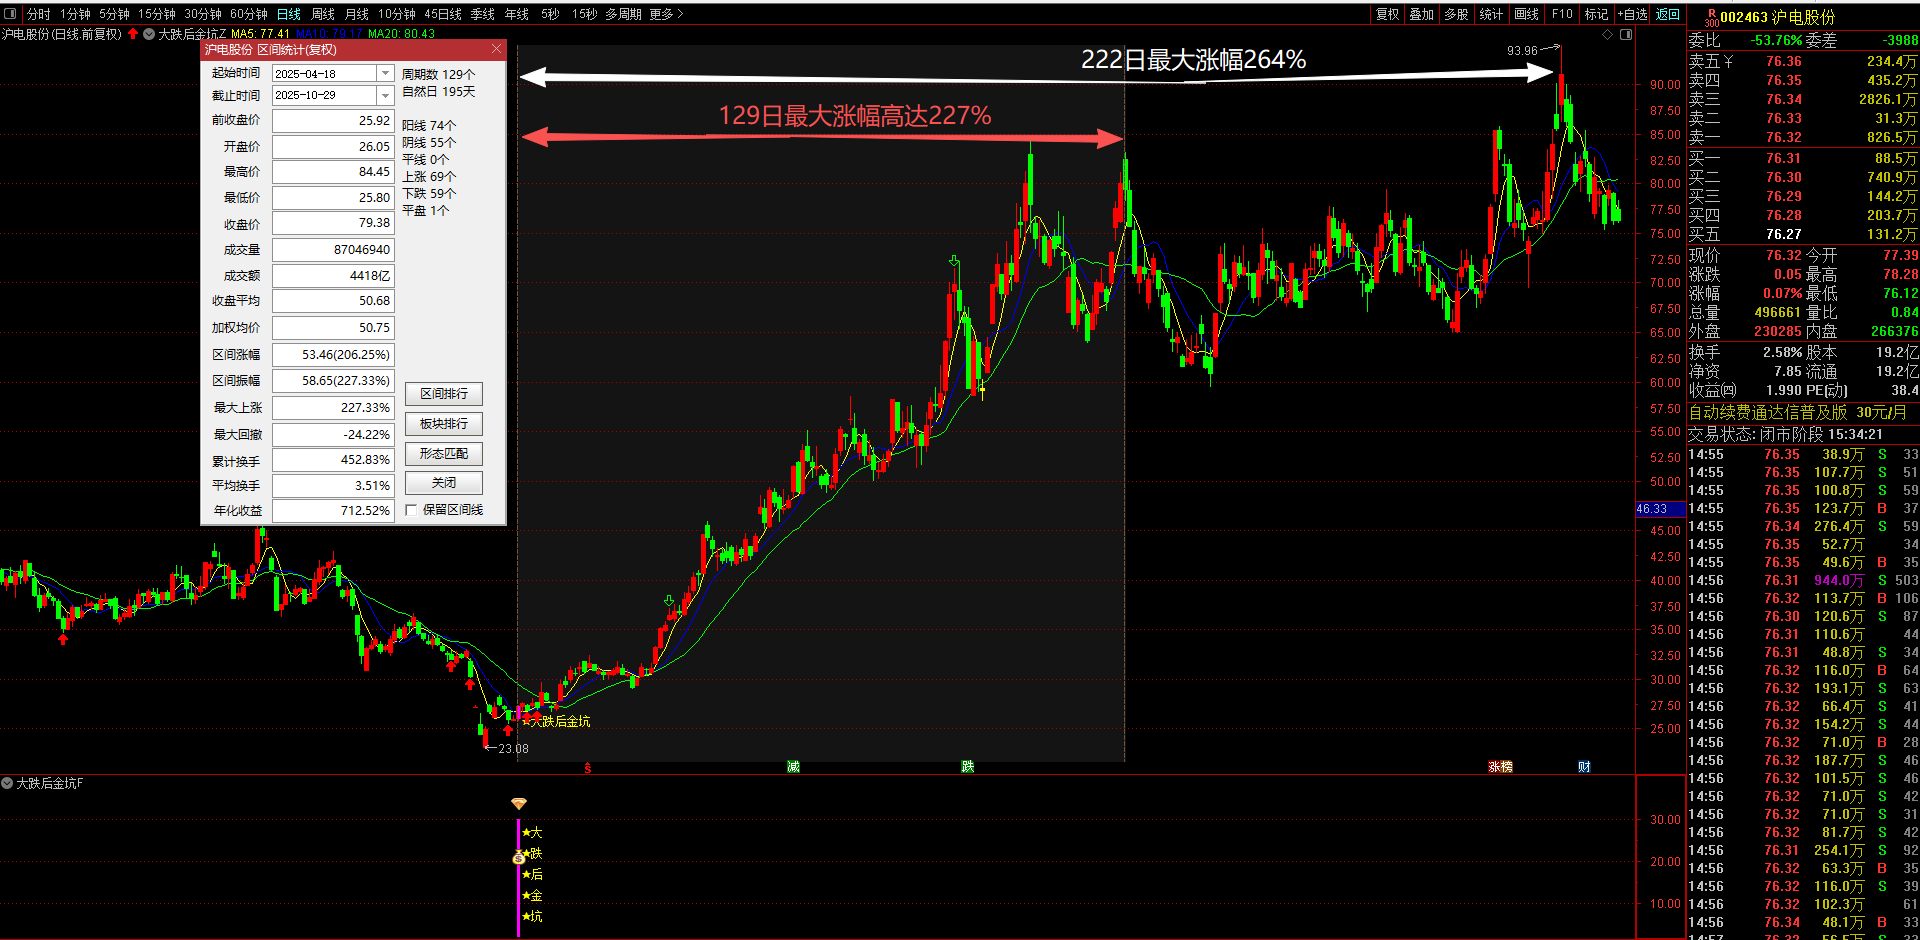1920x940 pixels.
Task: Expand the 大跌后金坑Z indicator menu
Action: pos(149,34)
